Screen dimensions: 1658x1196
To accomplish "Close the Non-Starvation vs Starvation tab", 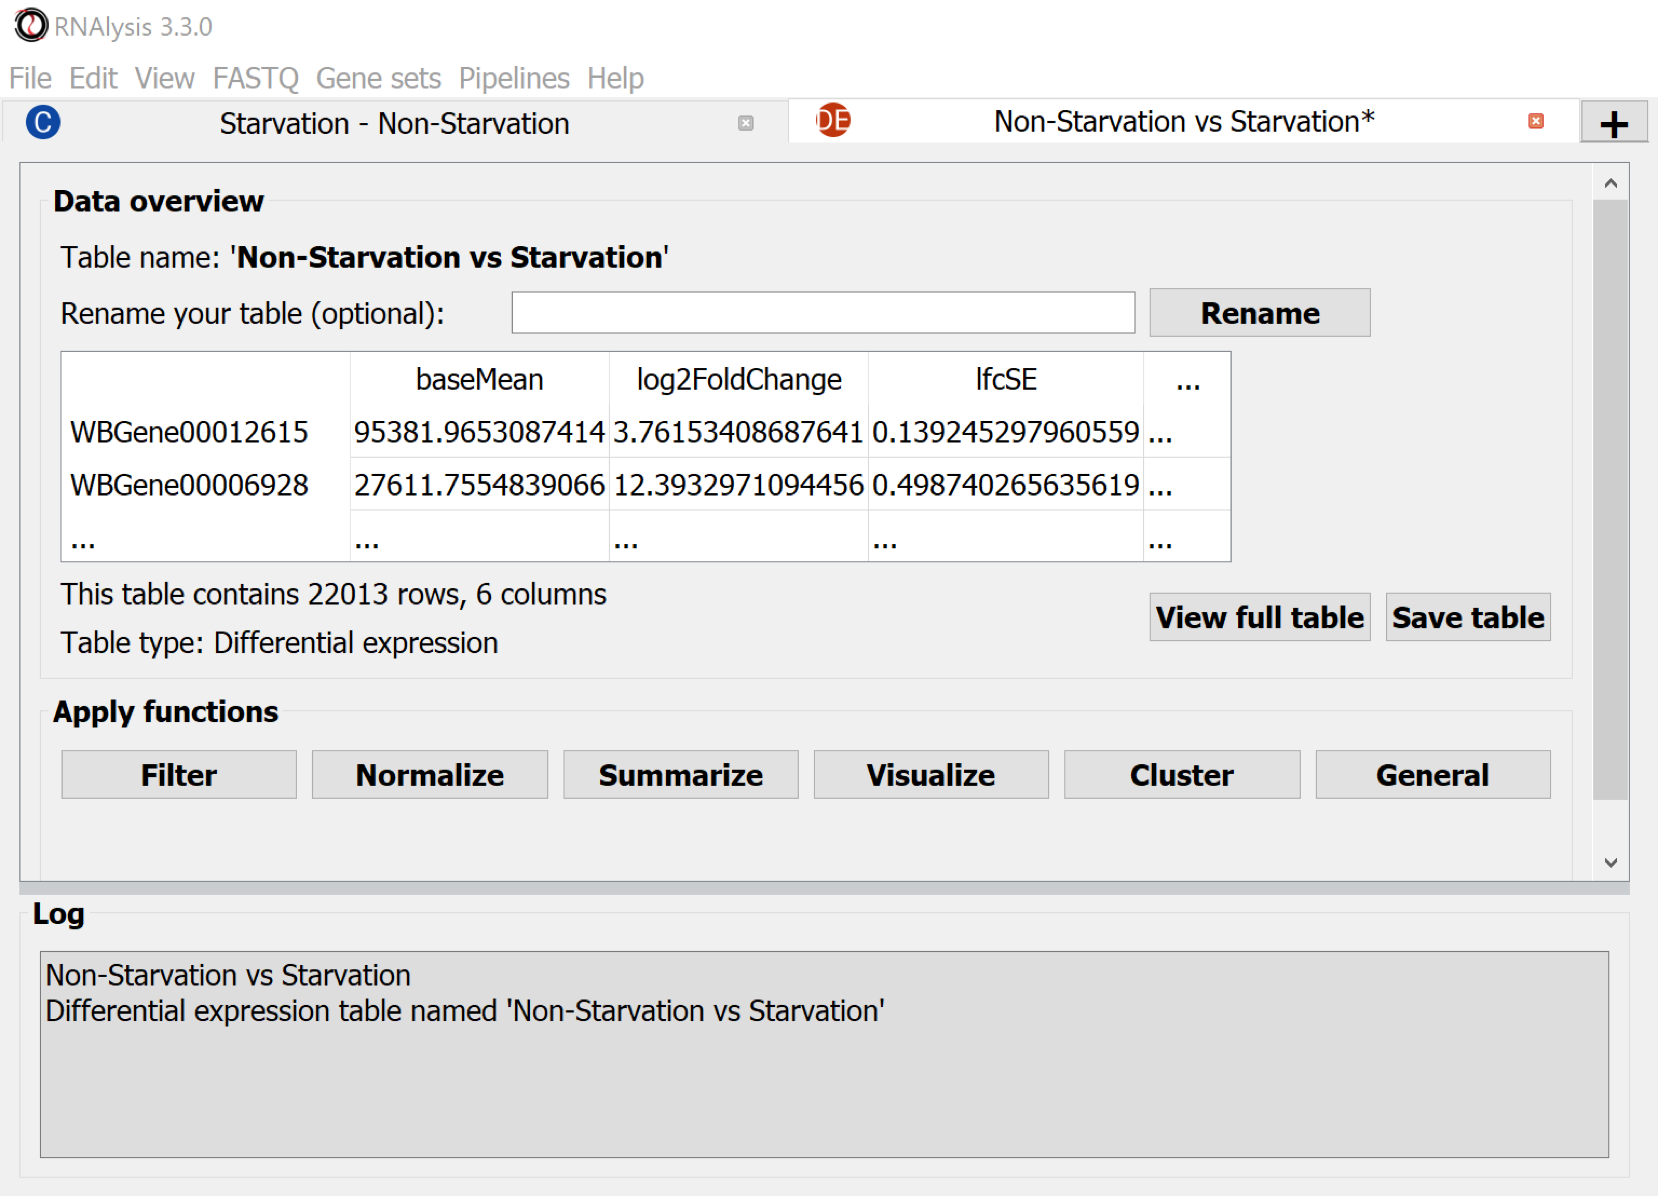I will 1536,121.
